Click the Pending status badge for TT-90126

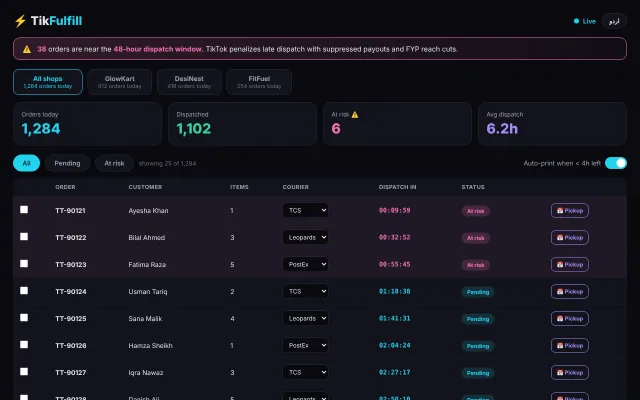(x=478, y=346)
